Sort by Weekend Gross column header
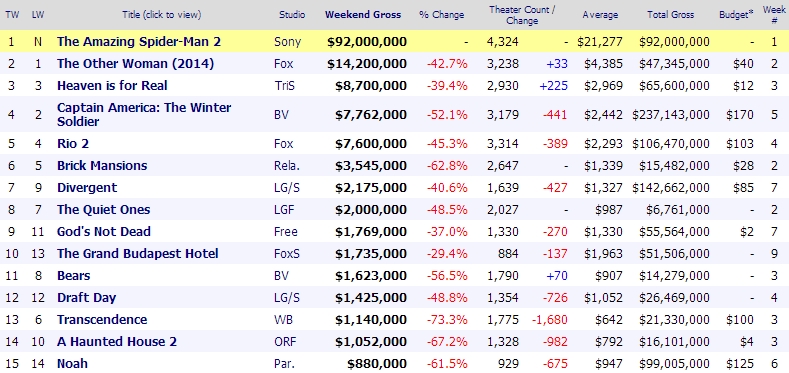Viewport: 789px width, 373px height. pyautogui.click(x=363, y=15)
